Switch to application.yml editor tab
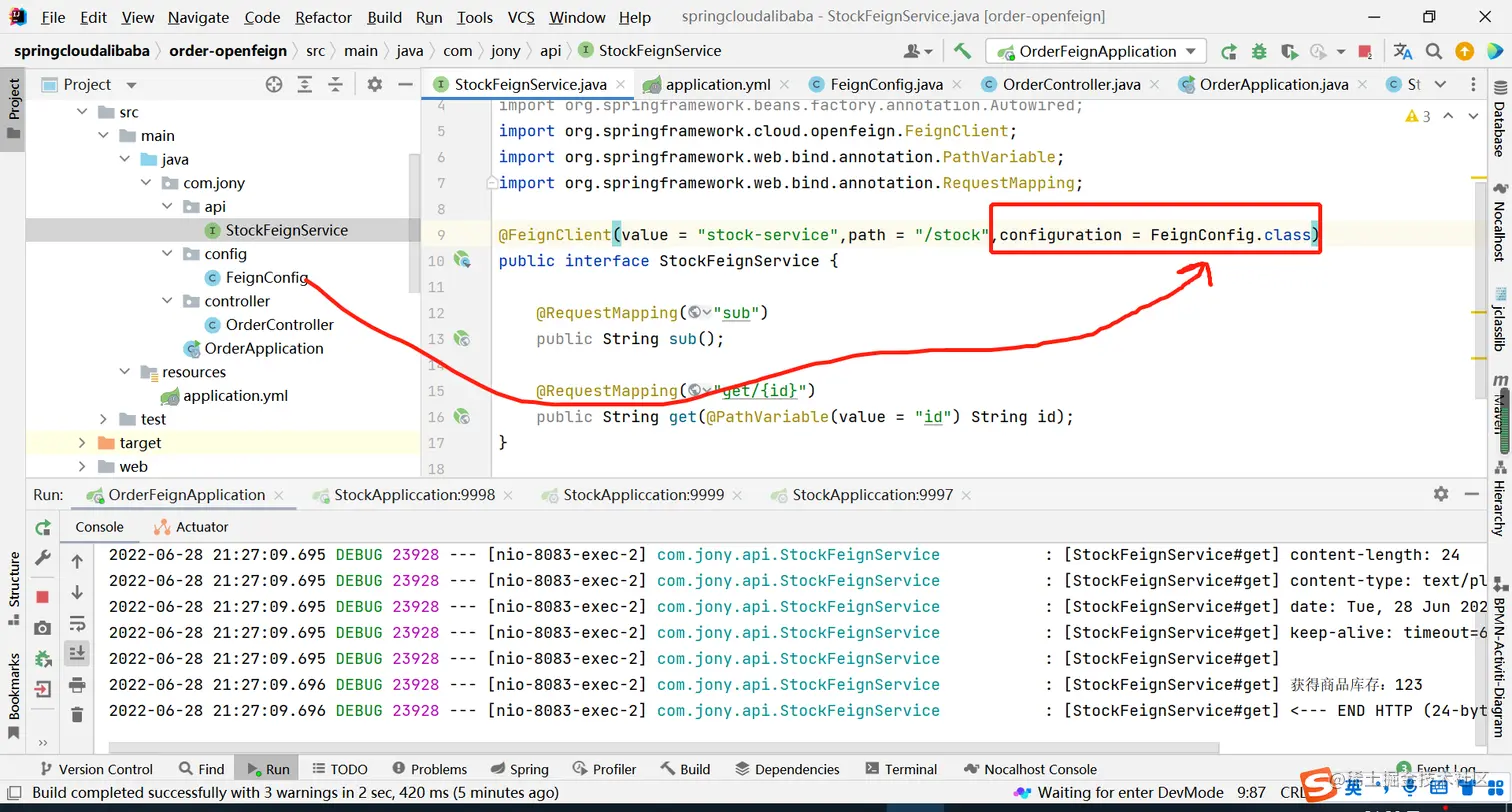Image resolution: width=1512 pixels, height=812 pixels. point(716,85)
